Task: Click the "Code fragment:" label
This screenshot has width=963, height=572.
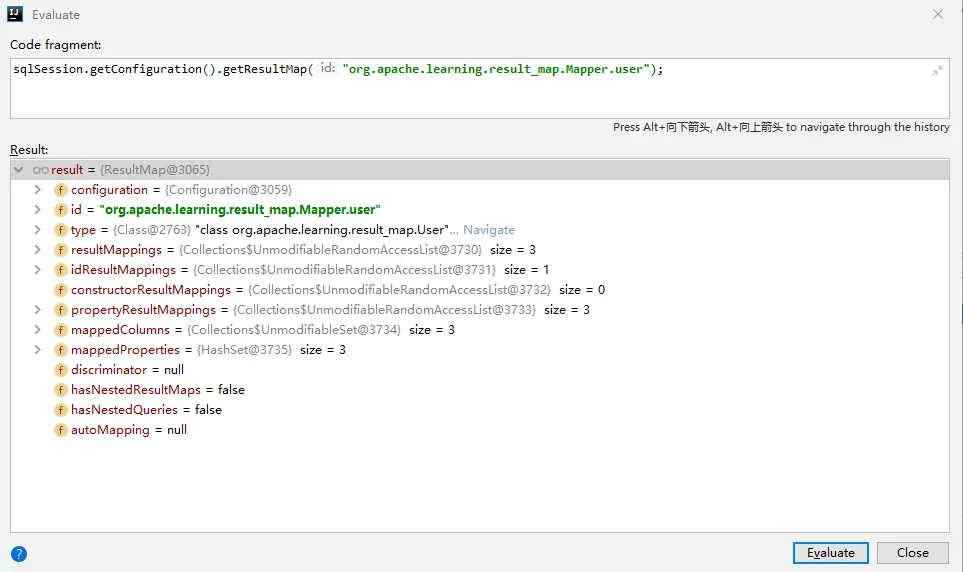Action: pyautogui.click(x=55, y=45)
